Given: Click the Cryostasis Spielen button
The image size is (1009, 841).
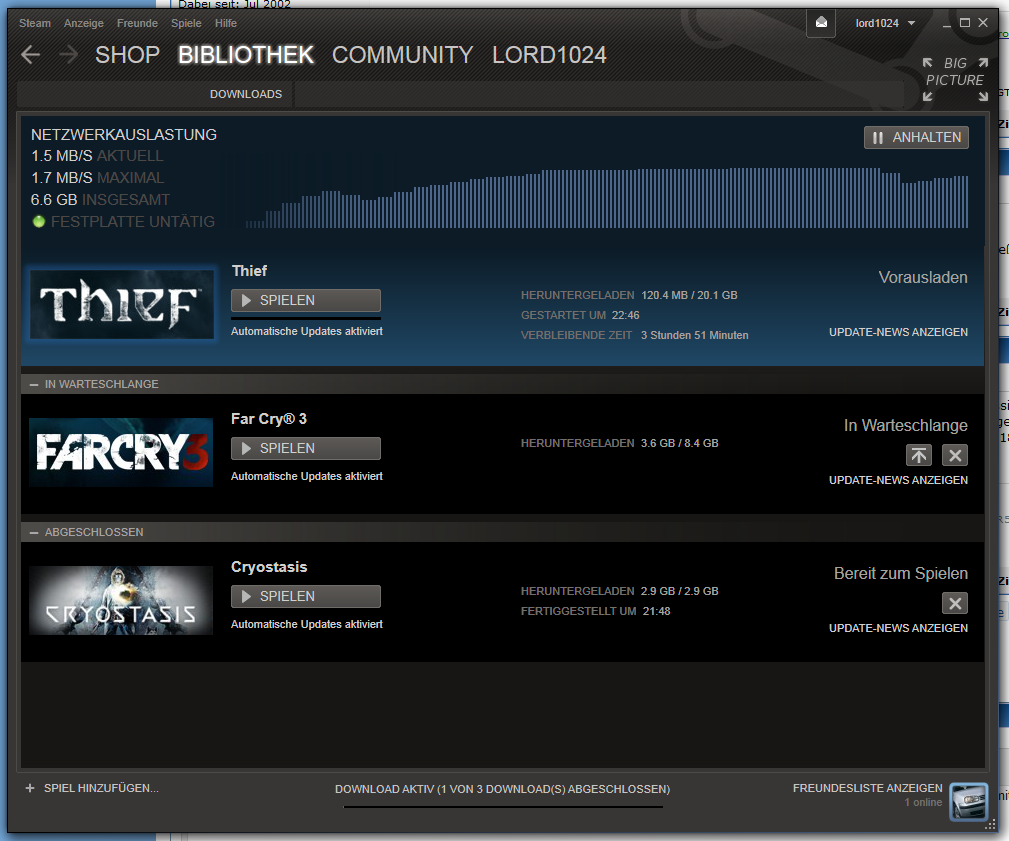Looking at the screenshot, I should point(306,596).
